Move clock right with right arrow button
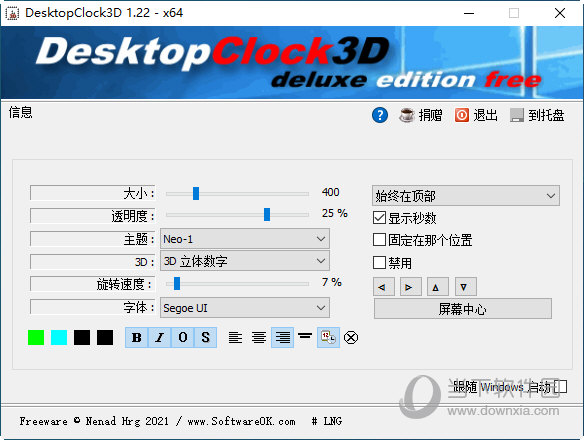The height and width of the screenshot is (440, 584). click(411, 287)
